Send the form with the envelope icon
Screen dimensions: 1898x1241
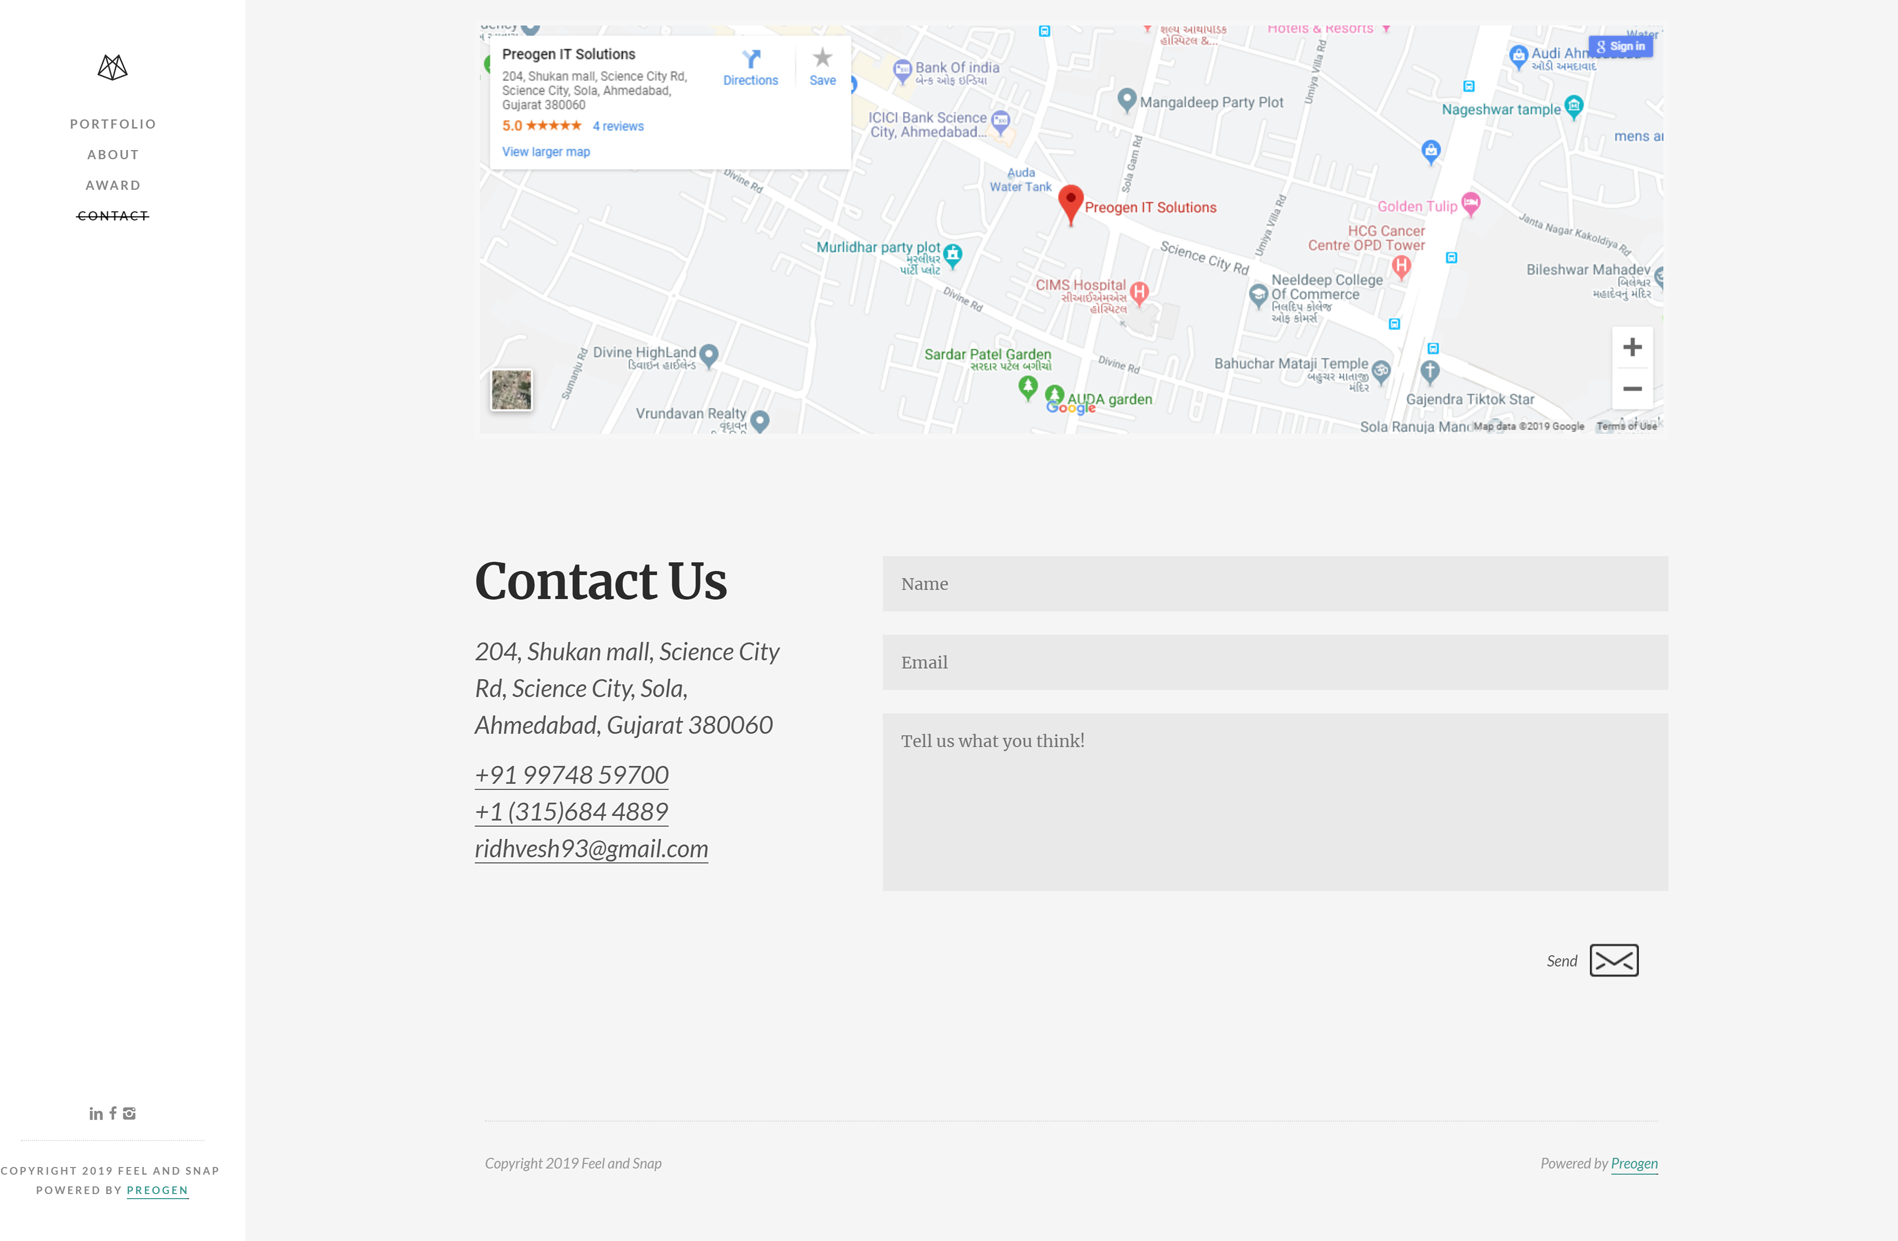(1614, 960)
